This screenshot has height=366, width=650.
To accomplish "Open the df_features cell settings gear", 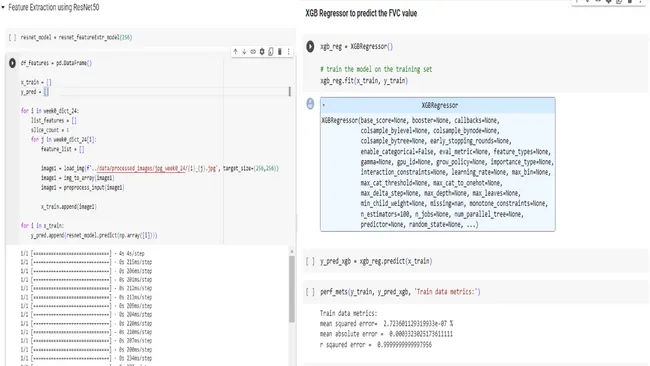I will click(262, 52).
